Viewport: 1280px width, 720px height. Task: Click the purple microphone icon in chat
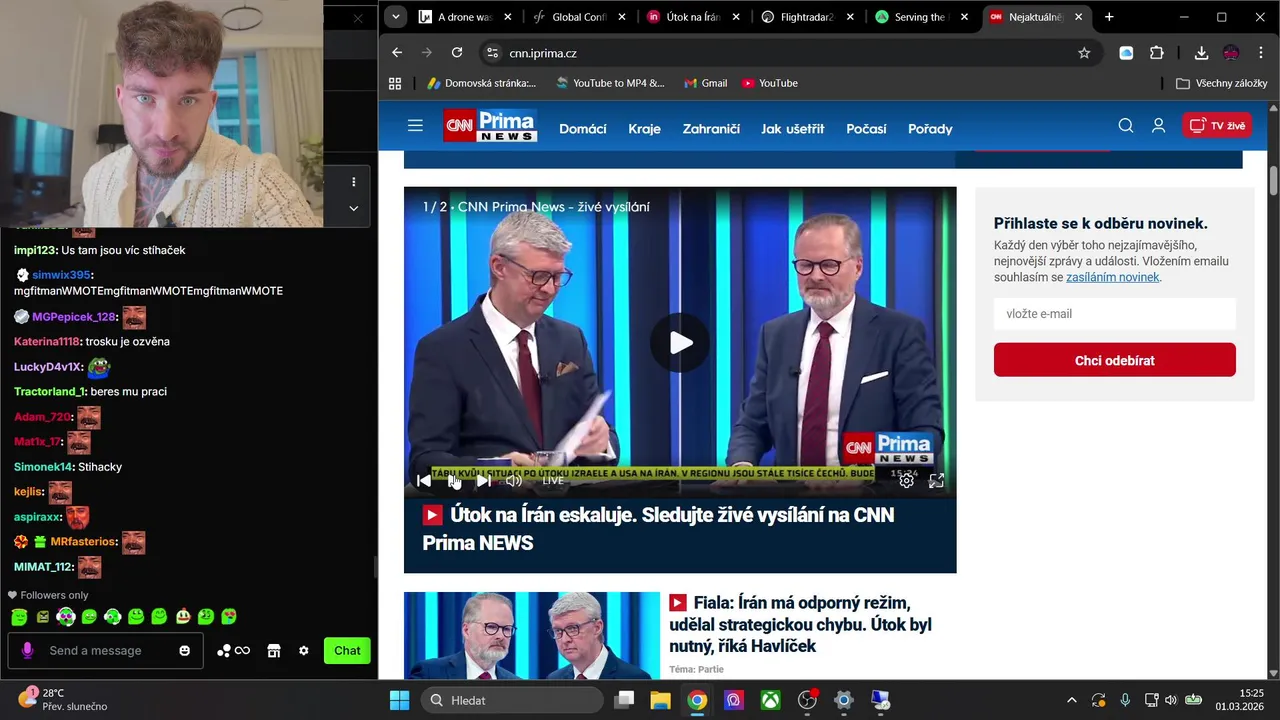[x=27, y=651]
